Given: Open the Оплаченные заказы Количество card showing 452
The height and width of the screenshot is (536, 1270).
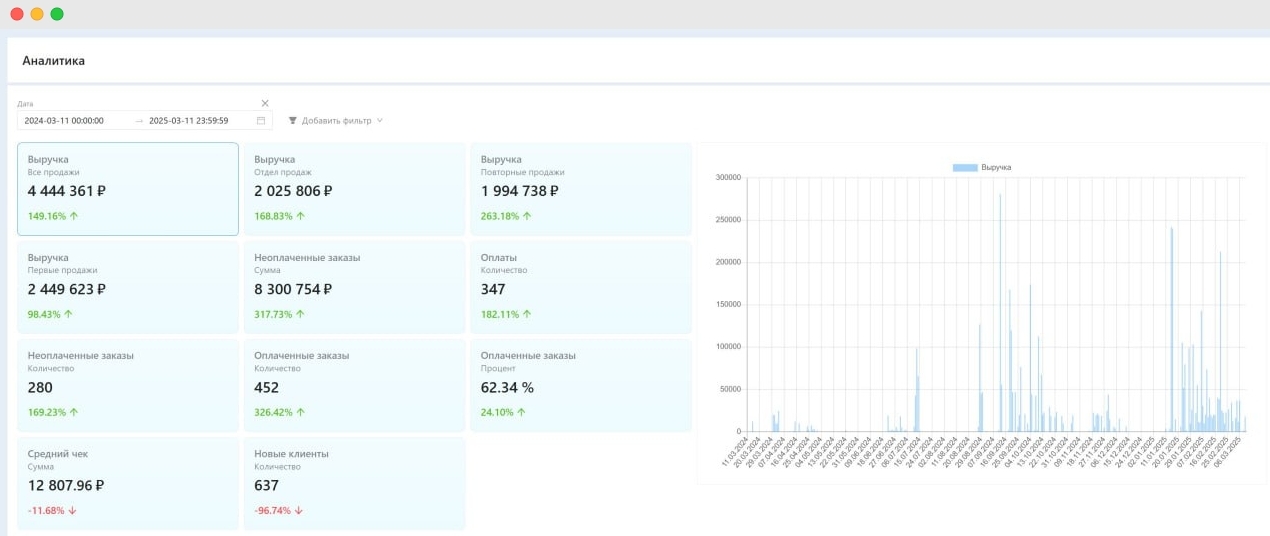Looking at the screenshot, I should (x=354, y=385).
